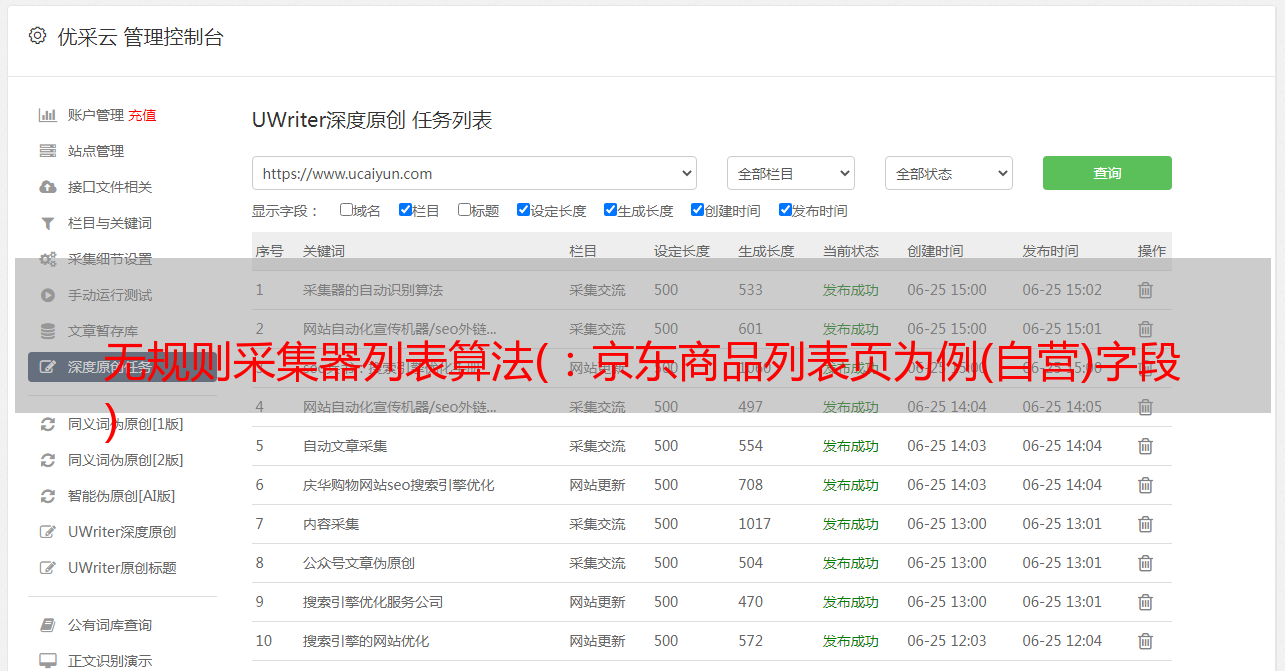1285x671 pixels.
Task: Open the site URL dropdown
Action: (x=474, y=173)
